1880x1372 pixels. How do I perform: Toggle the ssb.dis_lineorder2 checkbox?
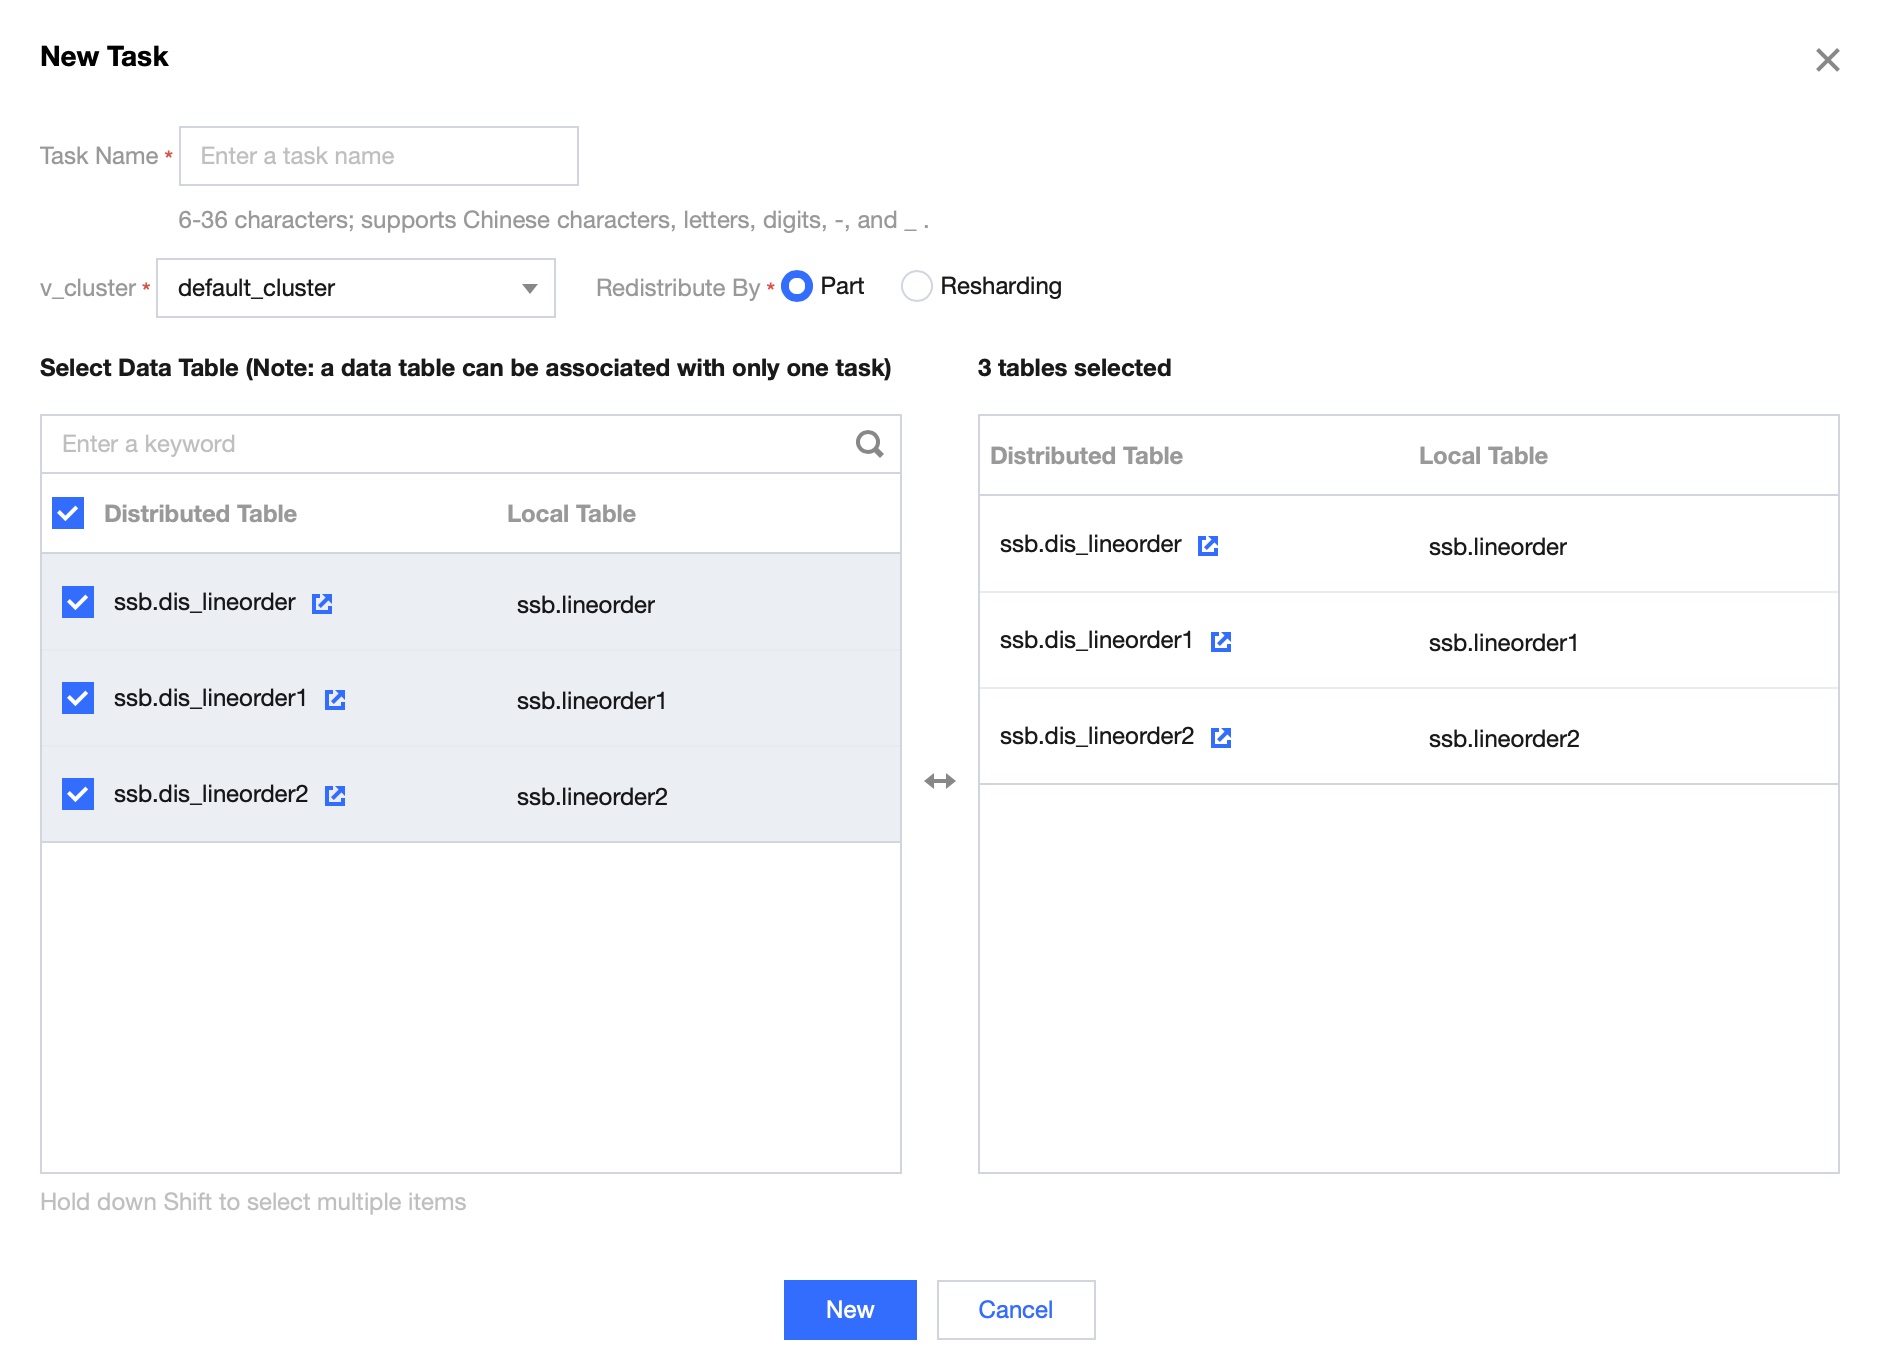pyautogui.click(x=78, y=794)
